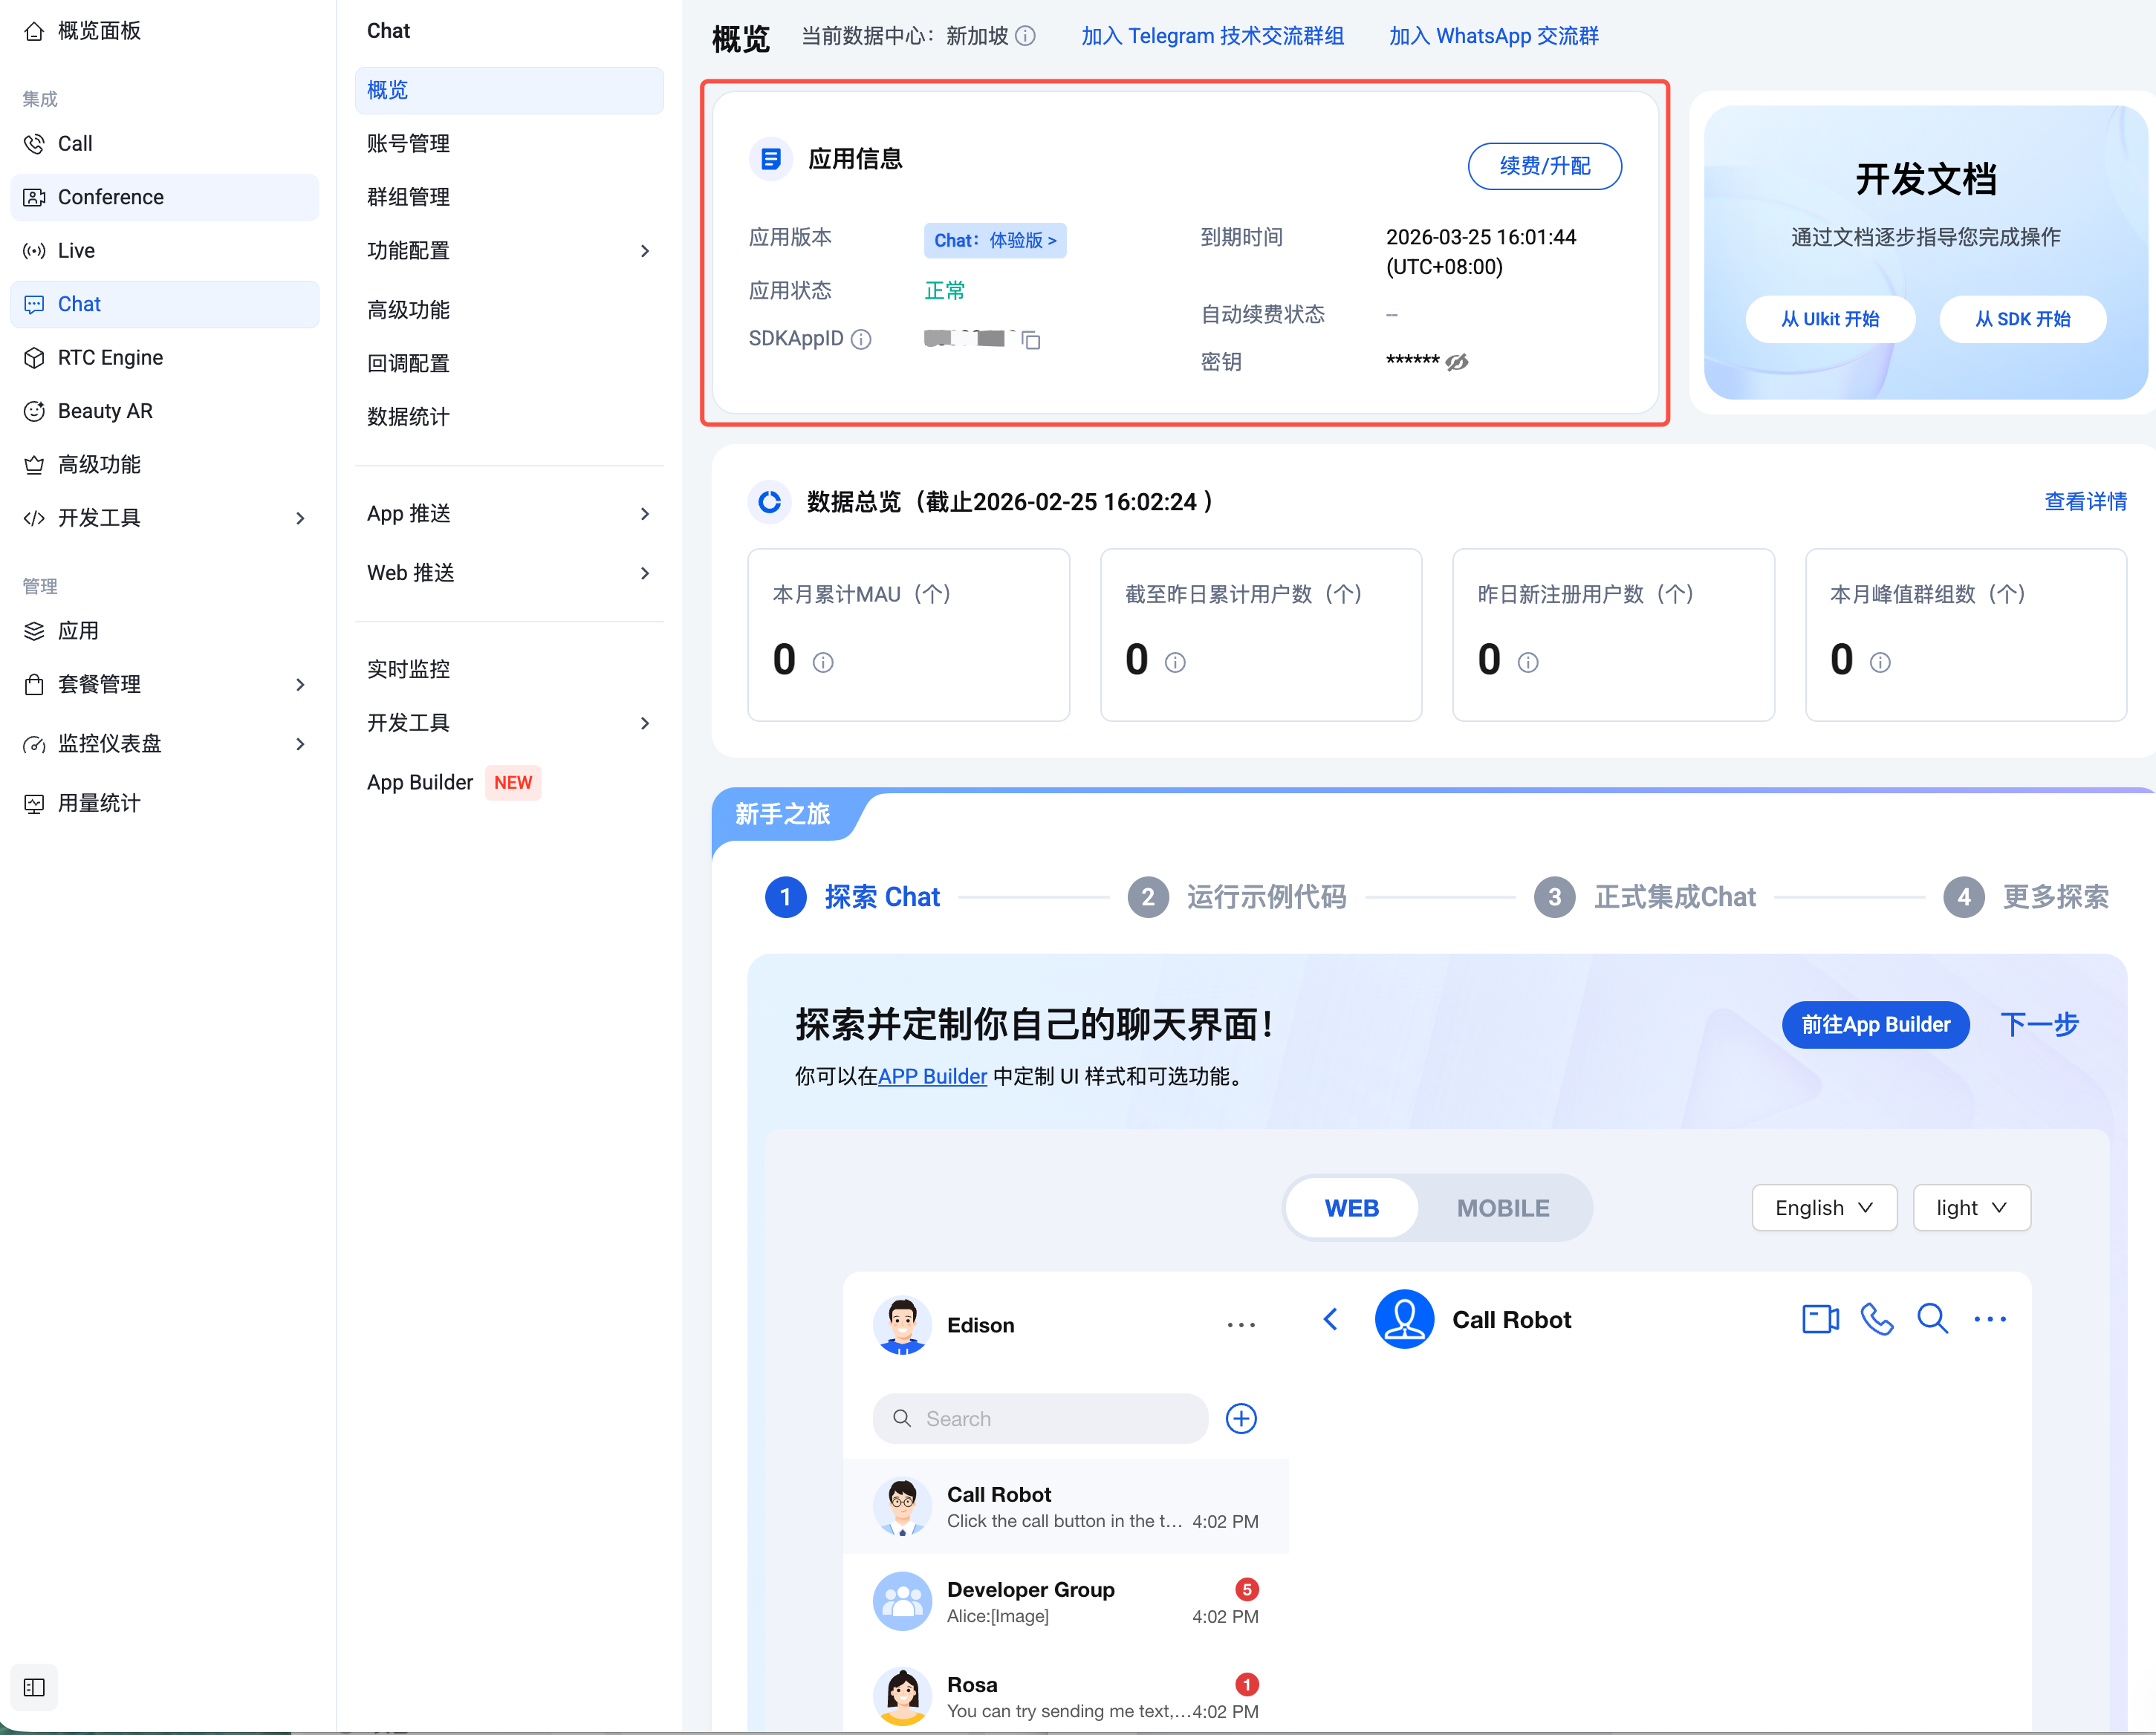Open 加入 Telegram 技术交流群组 link
2156x1735 pixels.
tap(1212, 36)
